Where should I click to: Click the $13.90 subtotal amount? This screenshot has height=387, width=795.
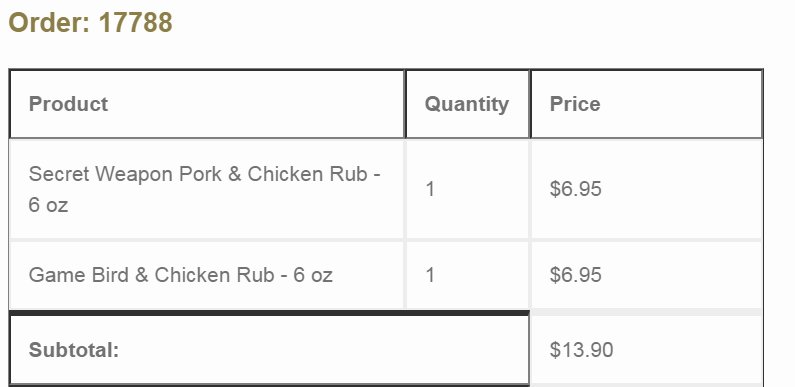tap(581, 350)
